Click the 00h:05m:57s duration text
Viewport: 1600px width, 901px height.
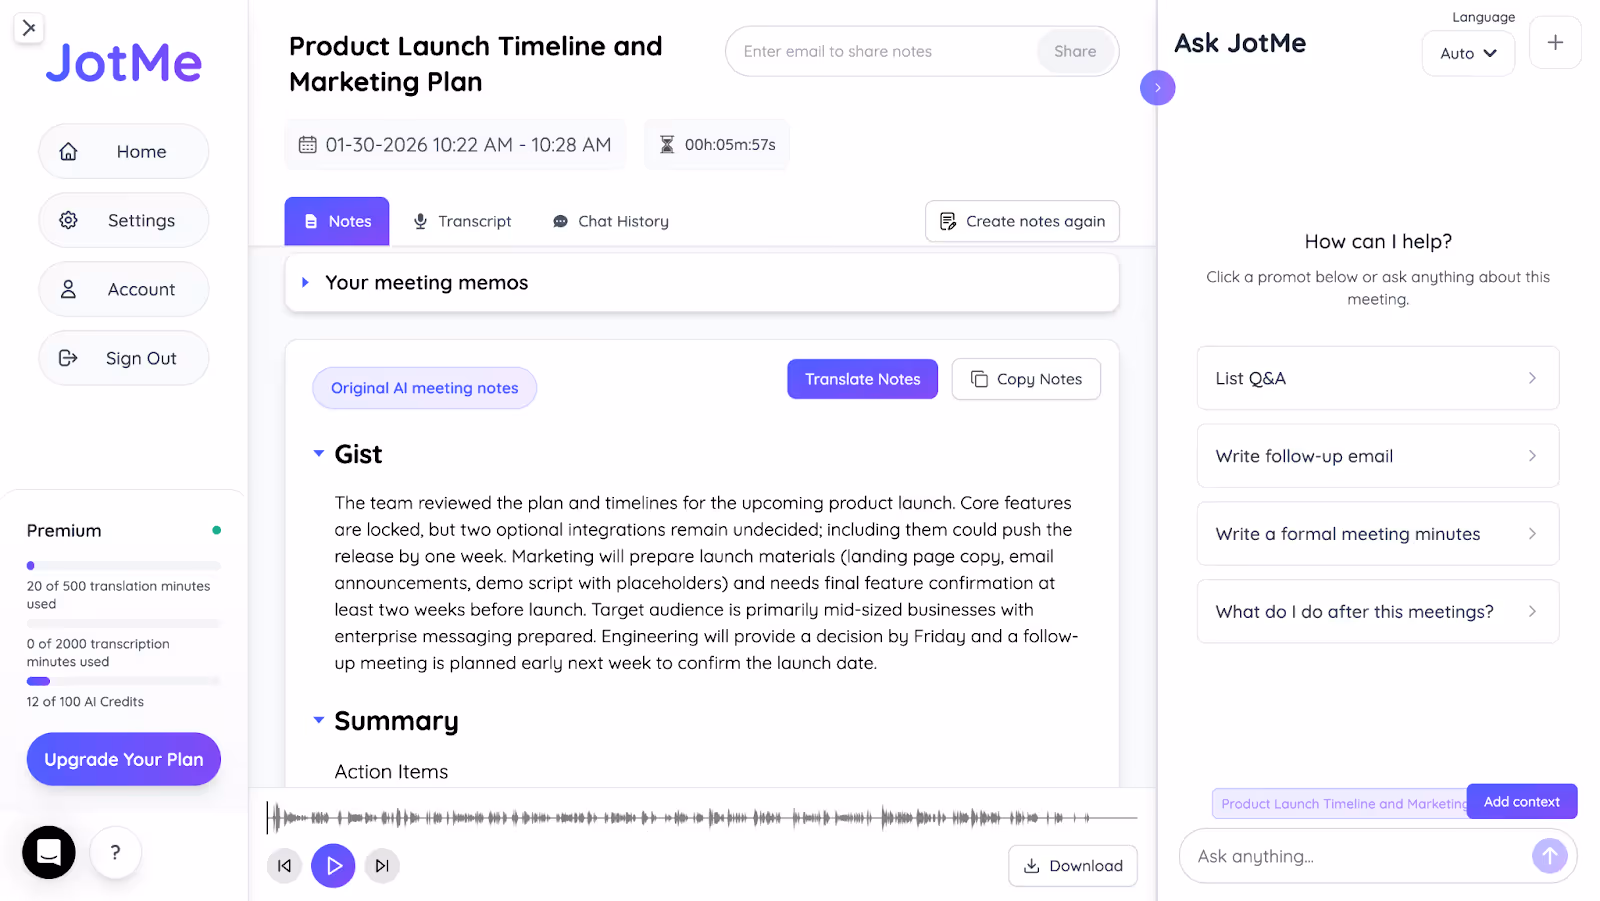tap(730, 145)
